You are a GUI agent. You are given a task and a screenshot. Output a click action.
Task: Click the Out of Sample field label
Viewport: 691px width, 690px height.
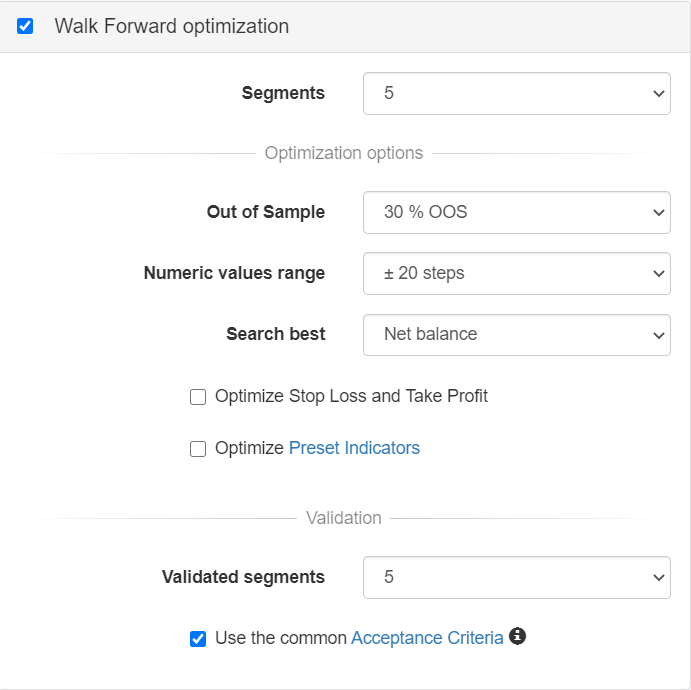[266, 212]
